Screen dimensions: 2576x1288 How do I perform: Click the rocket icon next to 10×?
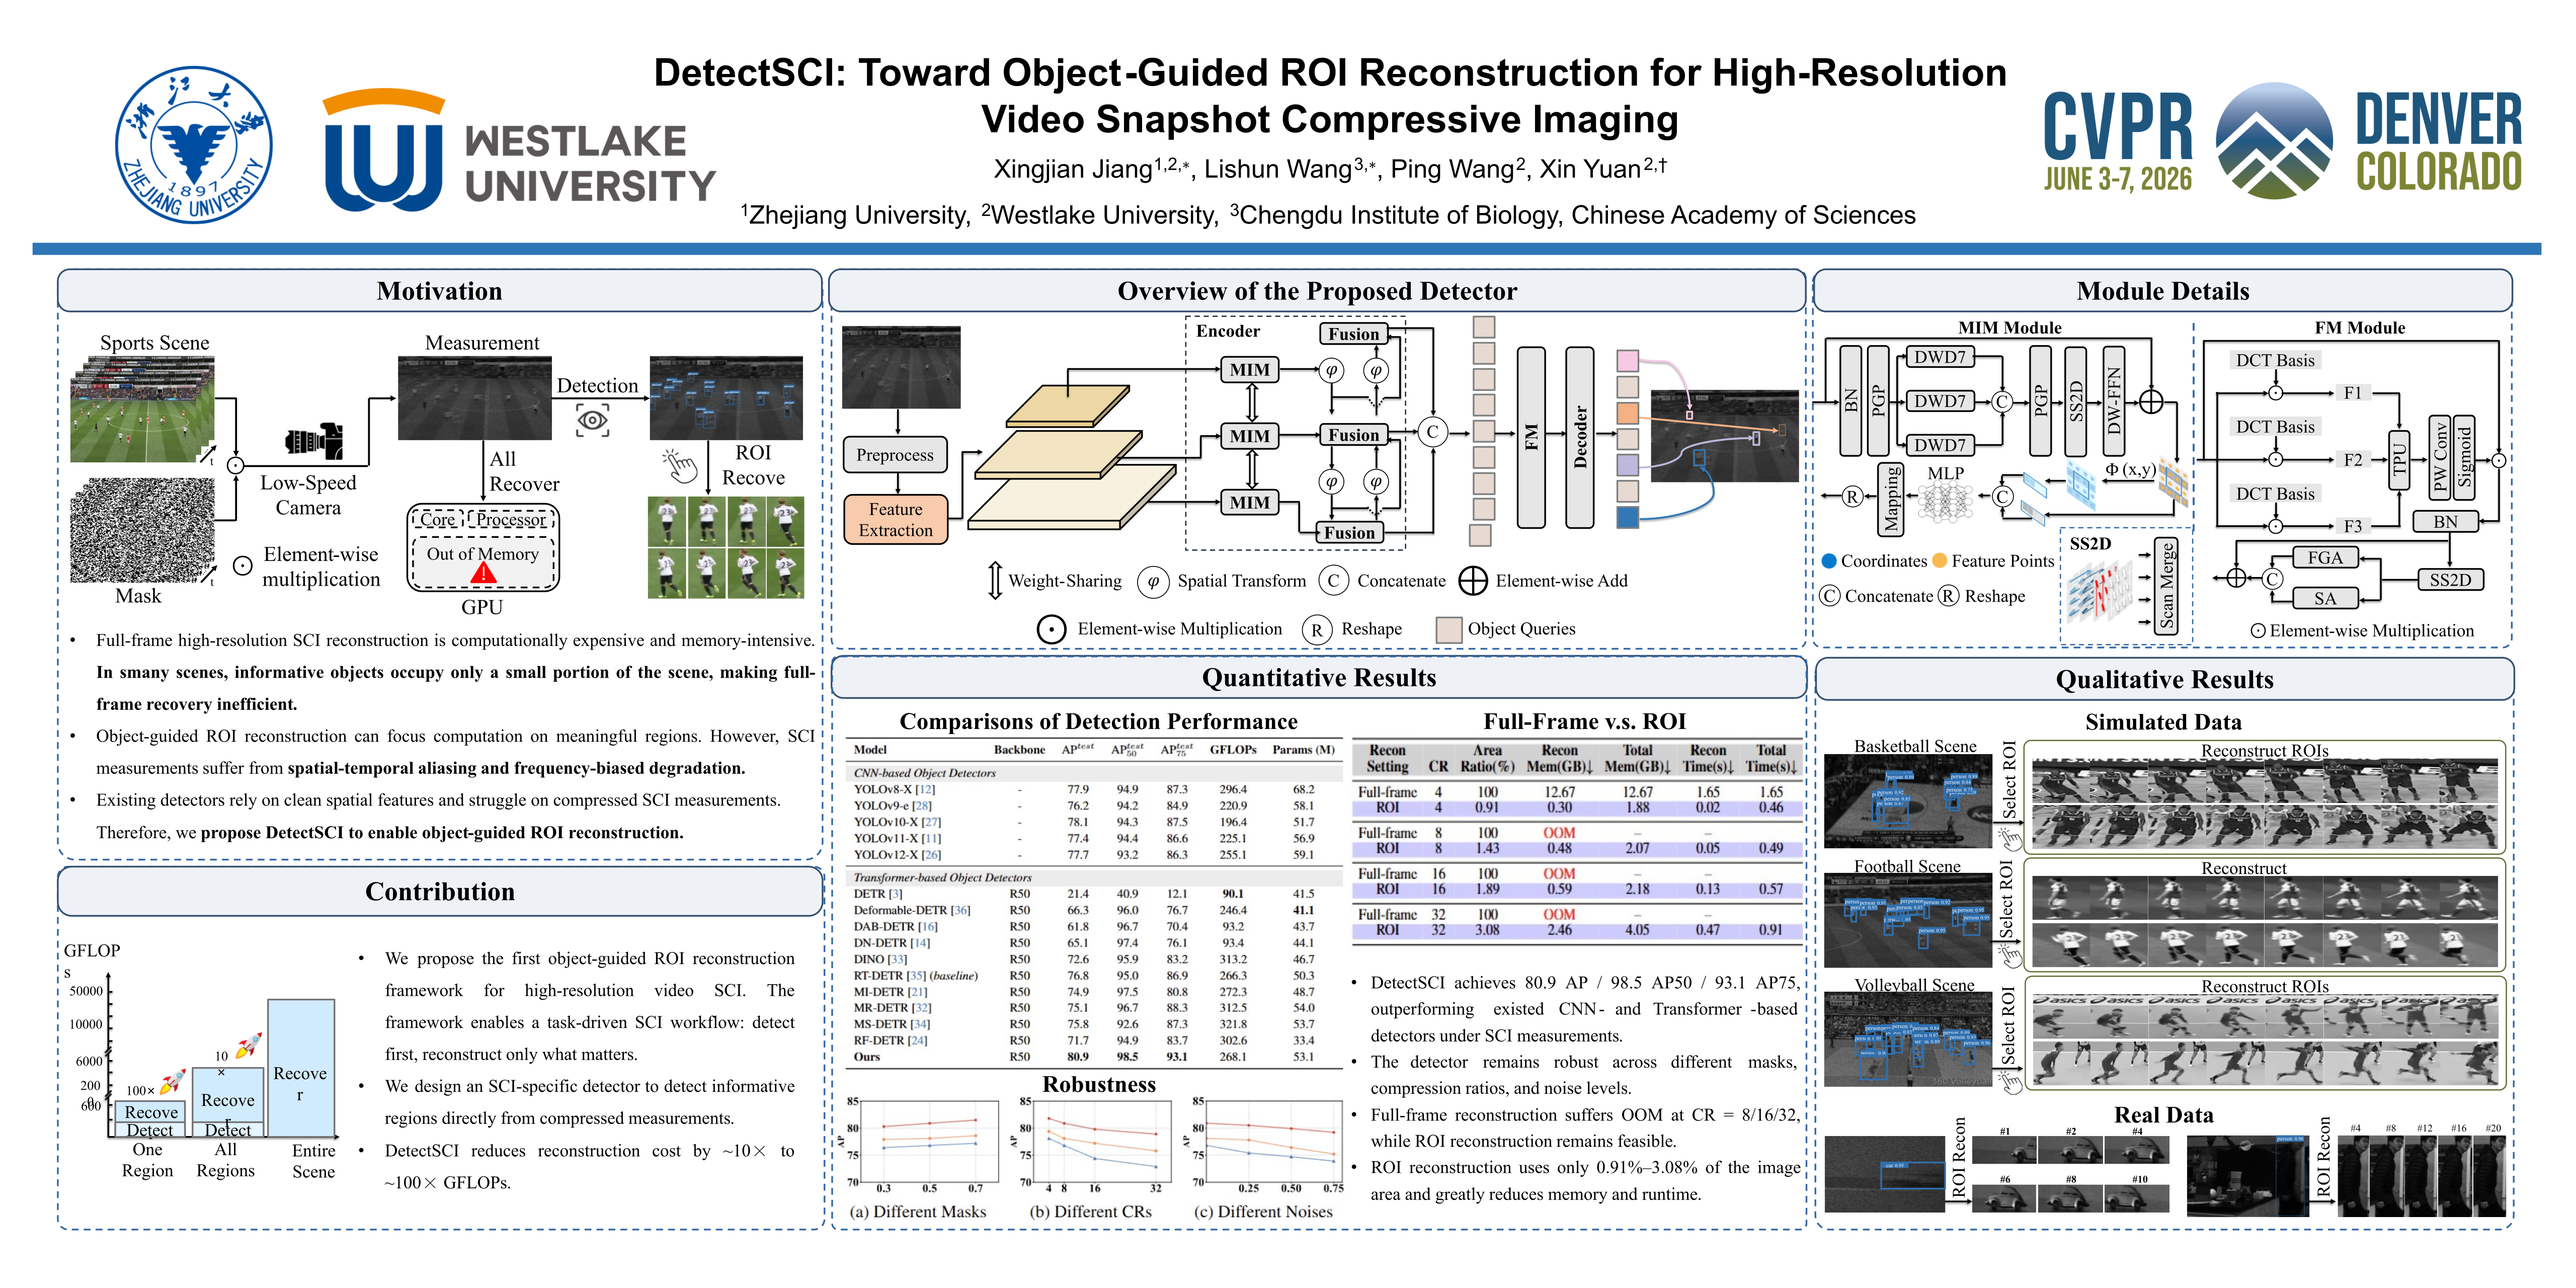coord(248,1046)
